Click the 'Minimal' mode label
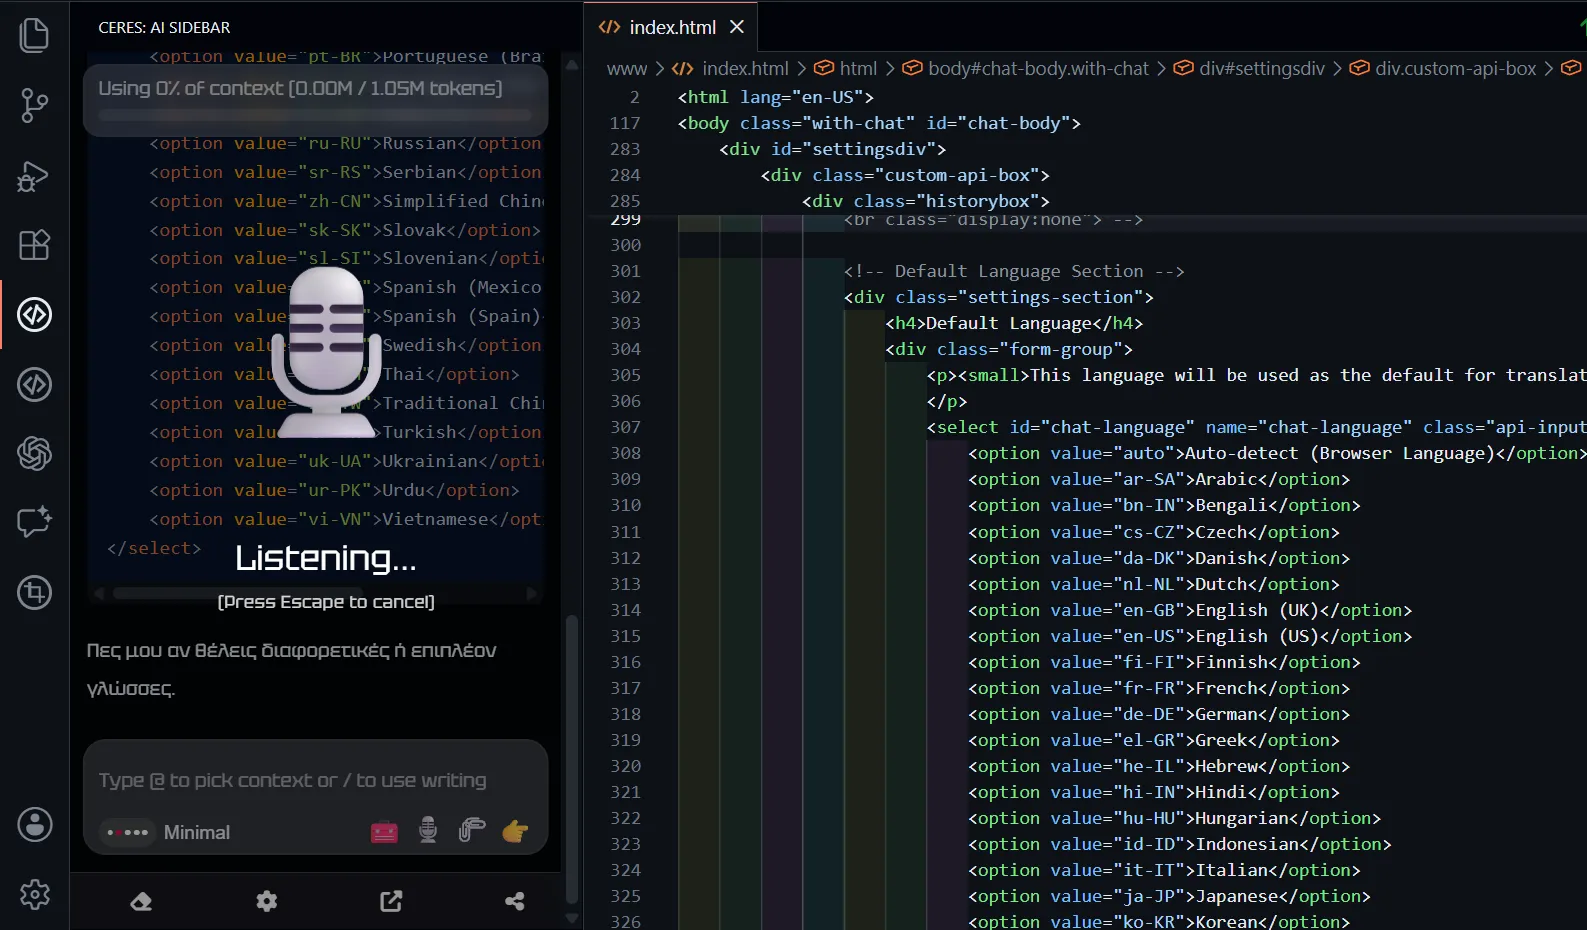Image resolution: width=1587 pixels, height=930 pixels. coord(197,832)
